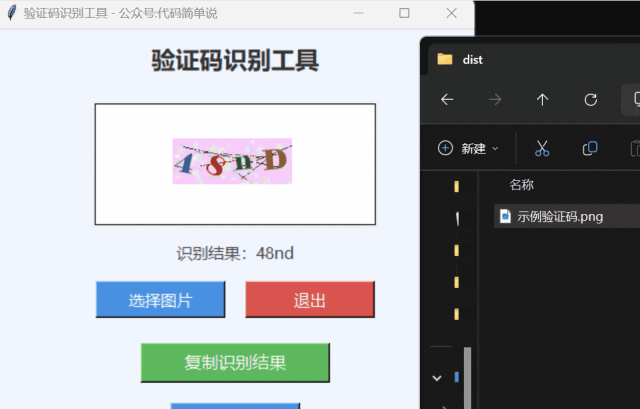This screenshot has width=640, height=409.
Task: Expand chevron in Explorer navigation pane
Action: 437,378
